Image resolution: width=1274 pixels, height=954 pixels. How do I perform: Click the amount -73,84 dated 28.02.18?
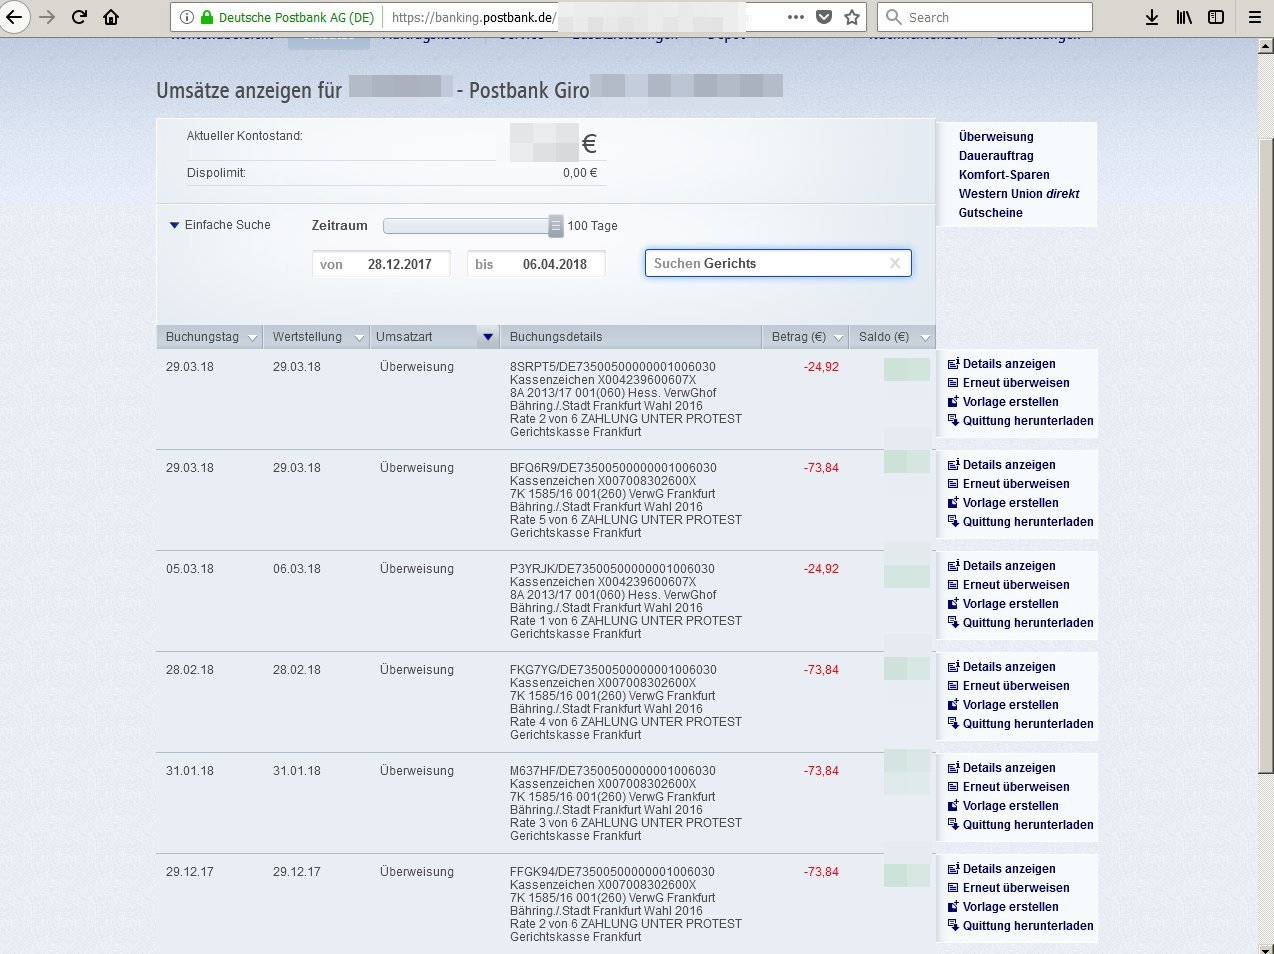[821, 670]
